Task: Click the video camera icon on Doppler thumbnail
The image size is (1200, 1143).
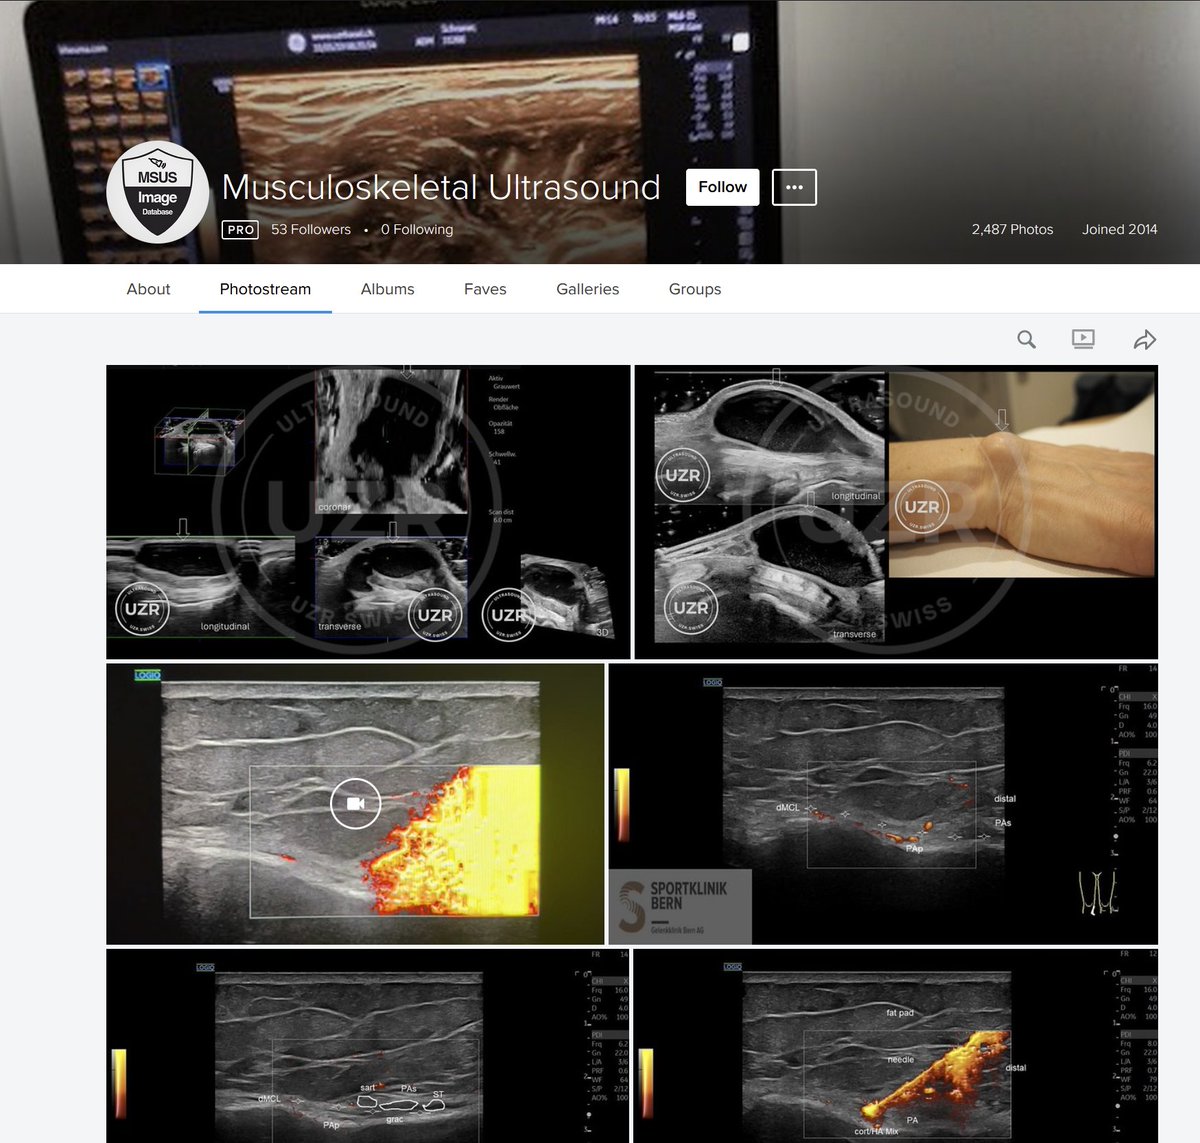Action: (355, 803)
